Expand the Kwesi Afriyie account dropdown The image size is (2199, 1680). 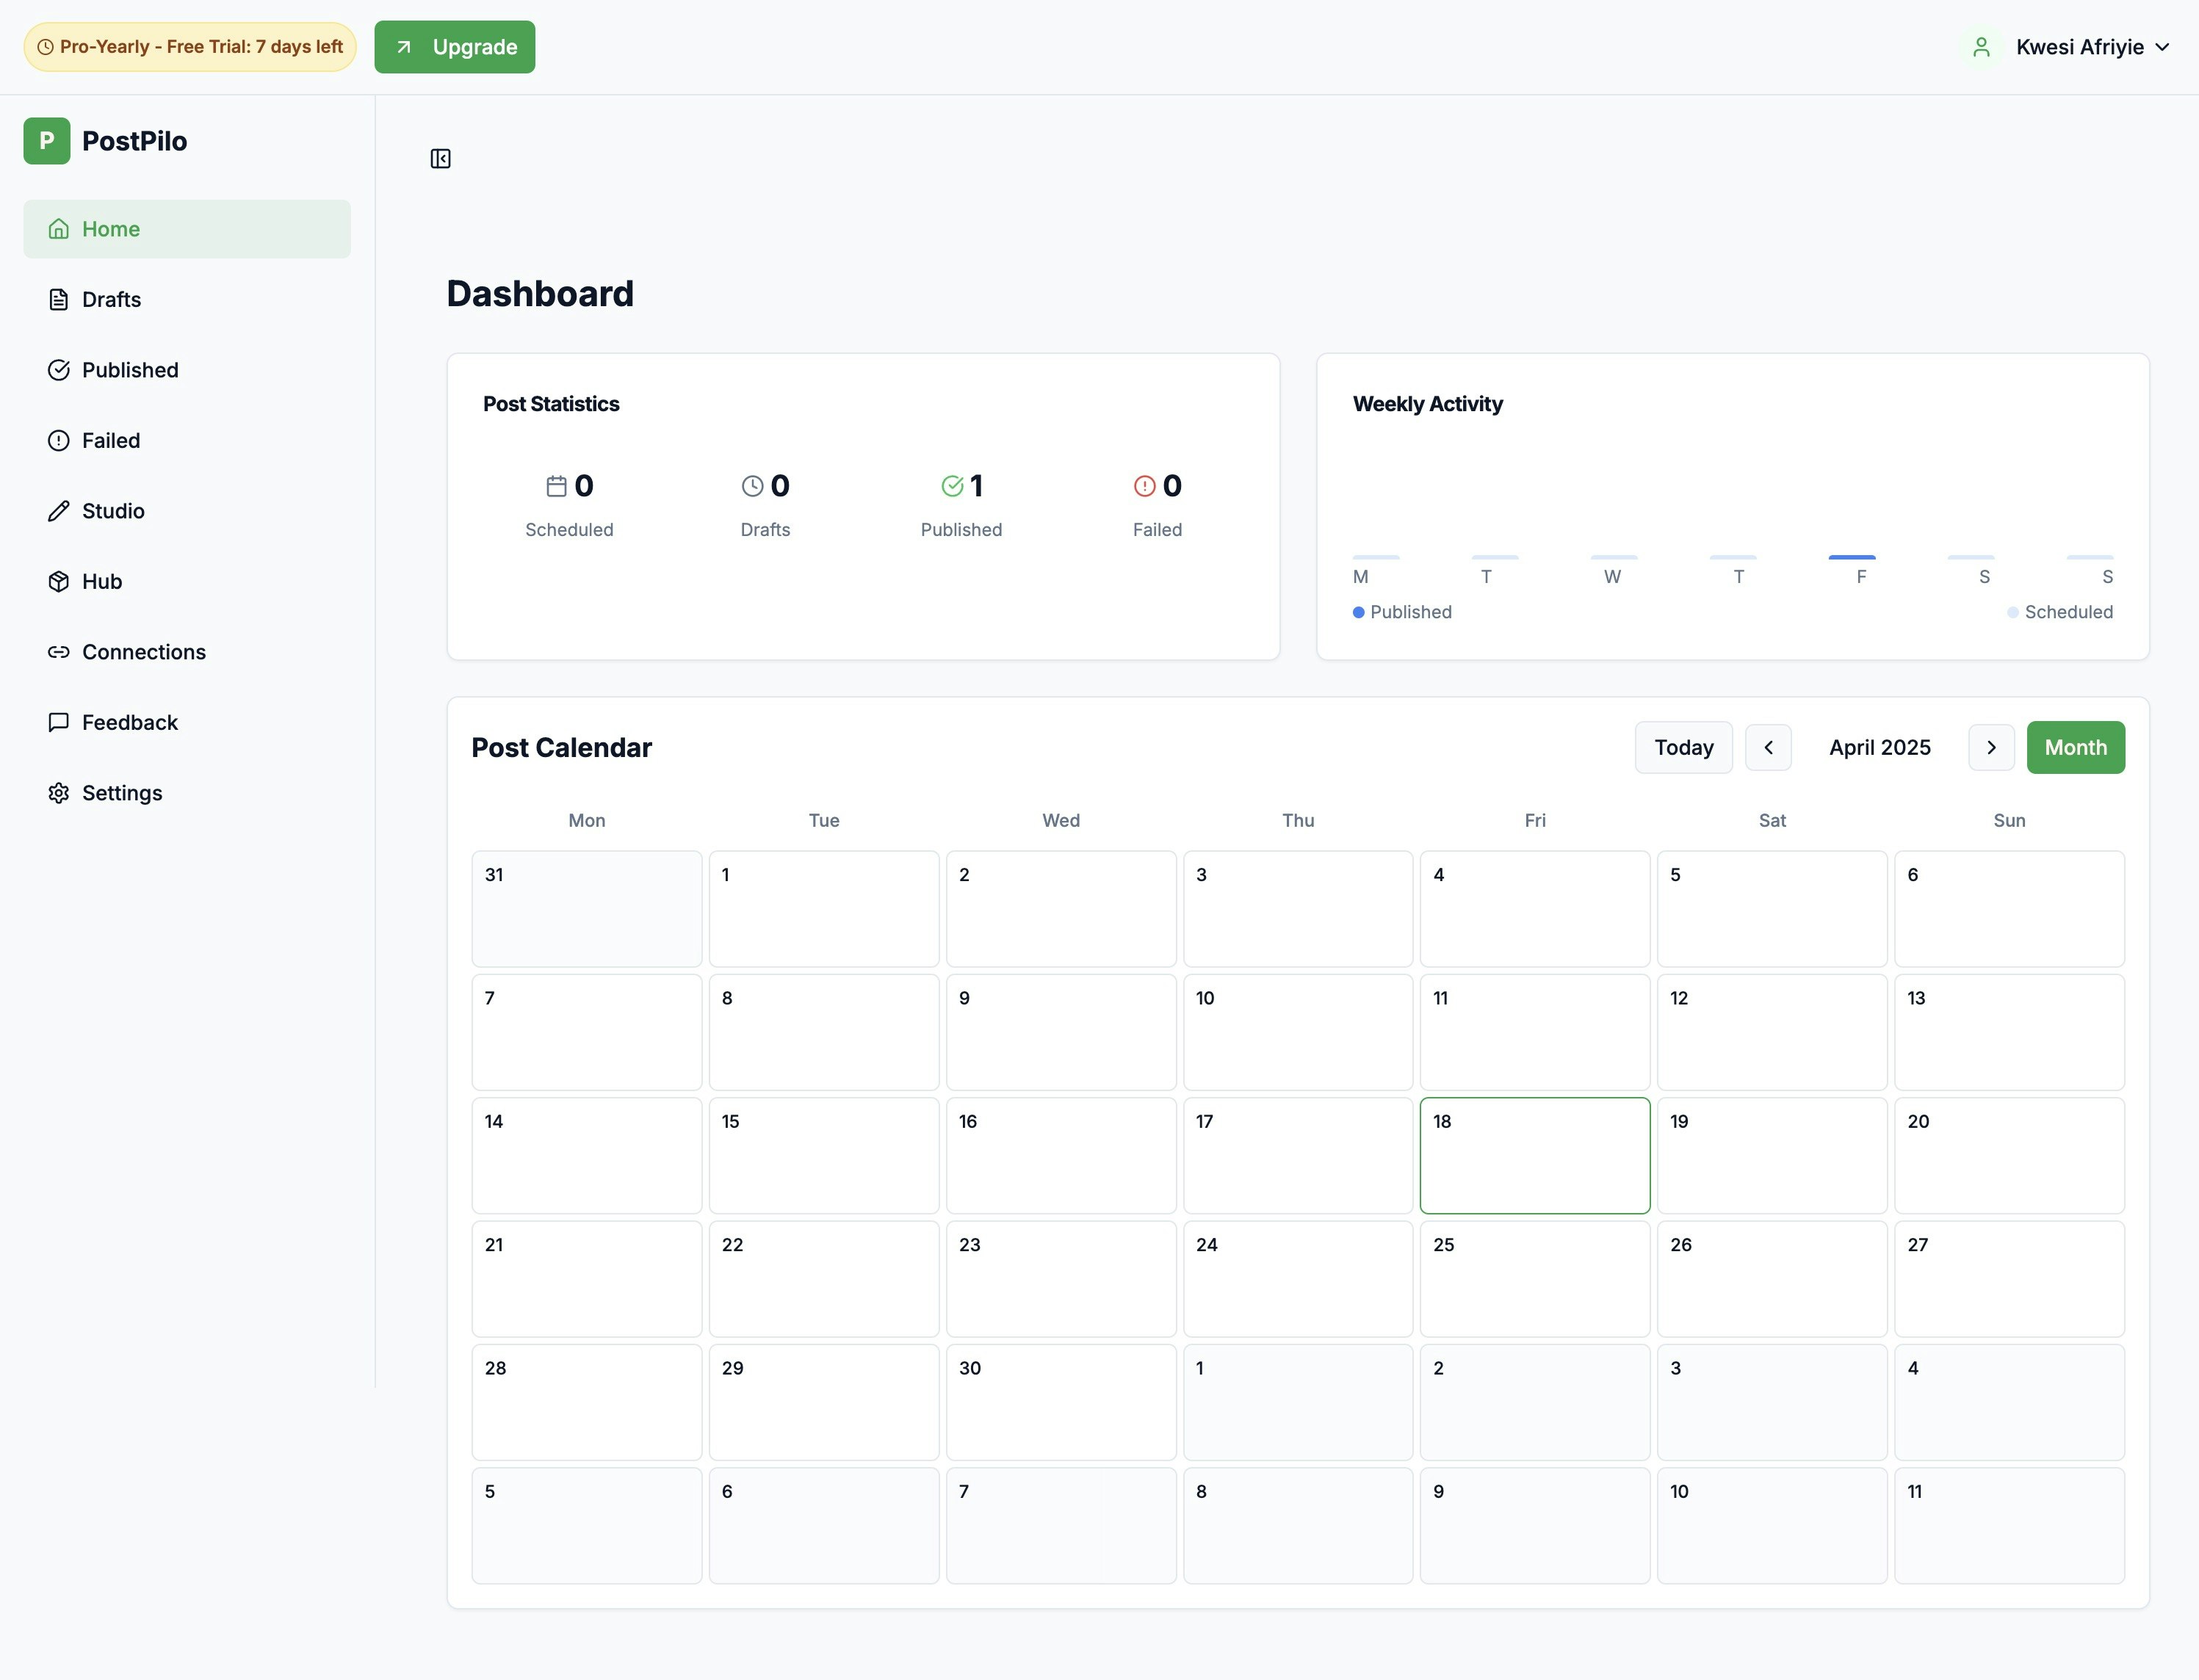pos(2092,47)
